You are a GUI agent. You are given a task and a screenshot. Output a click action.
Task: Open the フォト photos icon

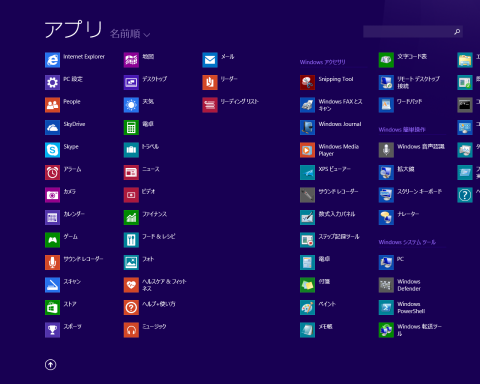[131, 262]
